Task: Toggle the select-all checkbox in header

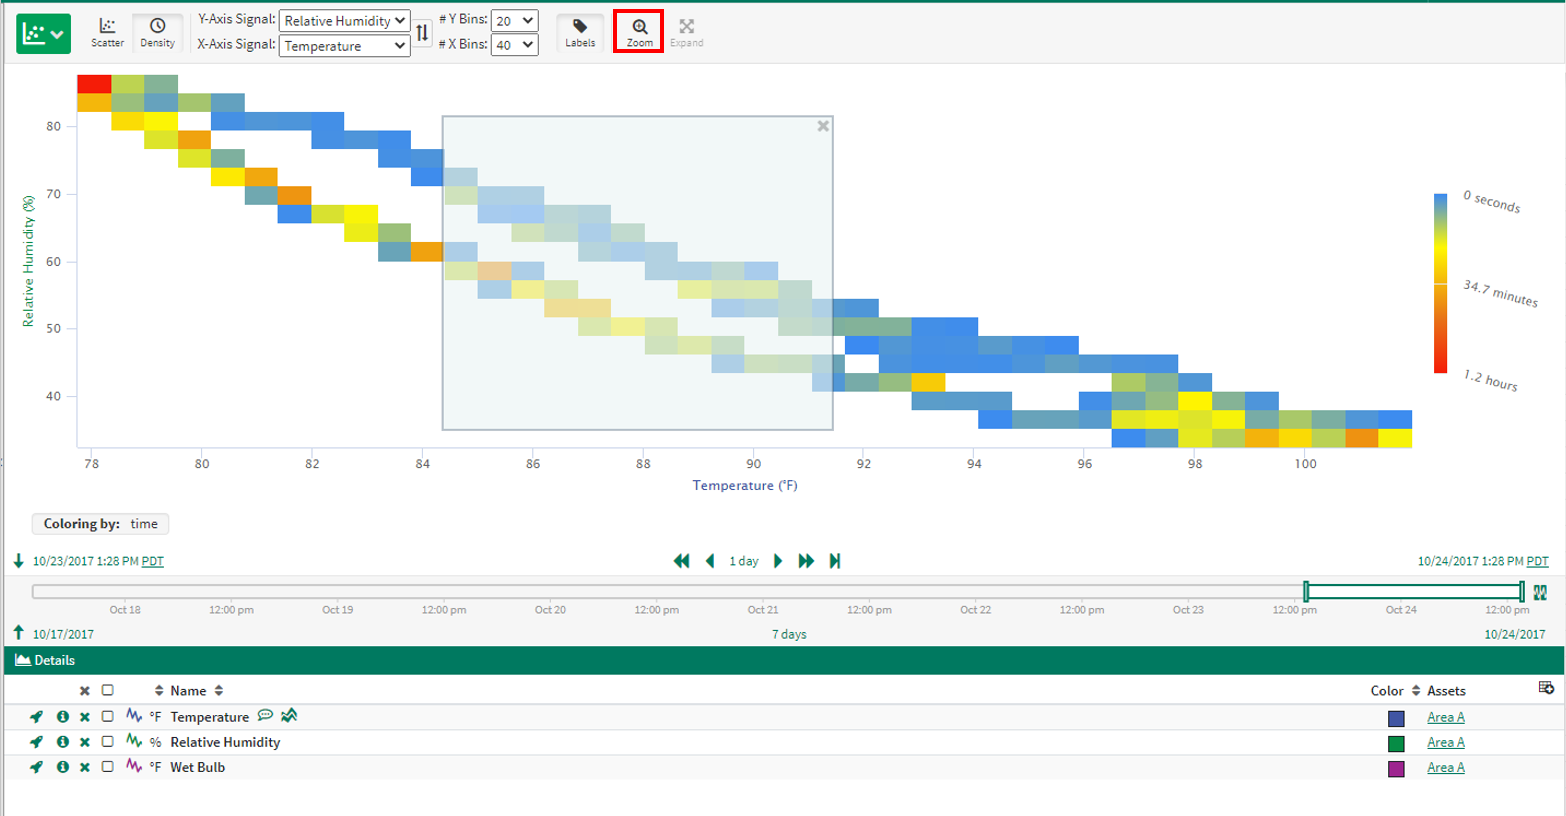Action: pyautogui.click(x=108, y=691)
